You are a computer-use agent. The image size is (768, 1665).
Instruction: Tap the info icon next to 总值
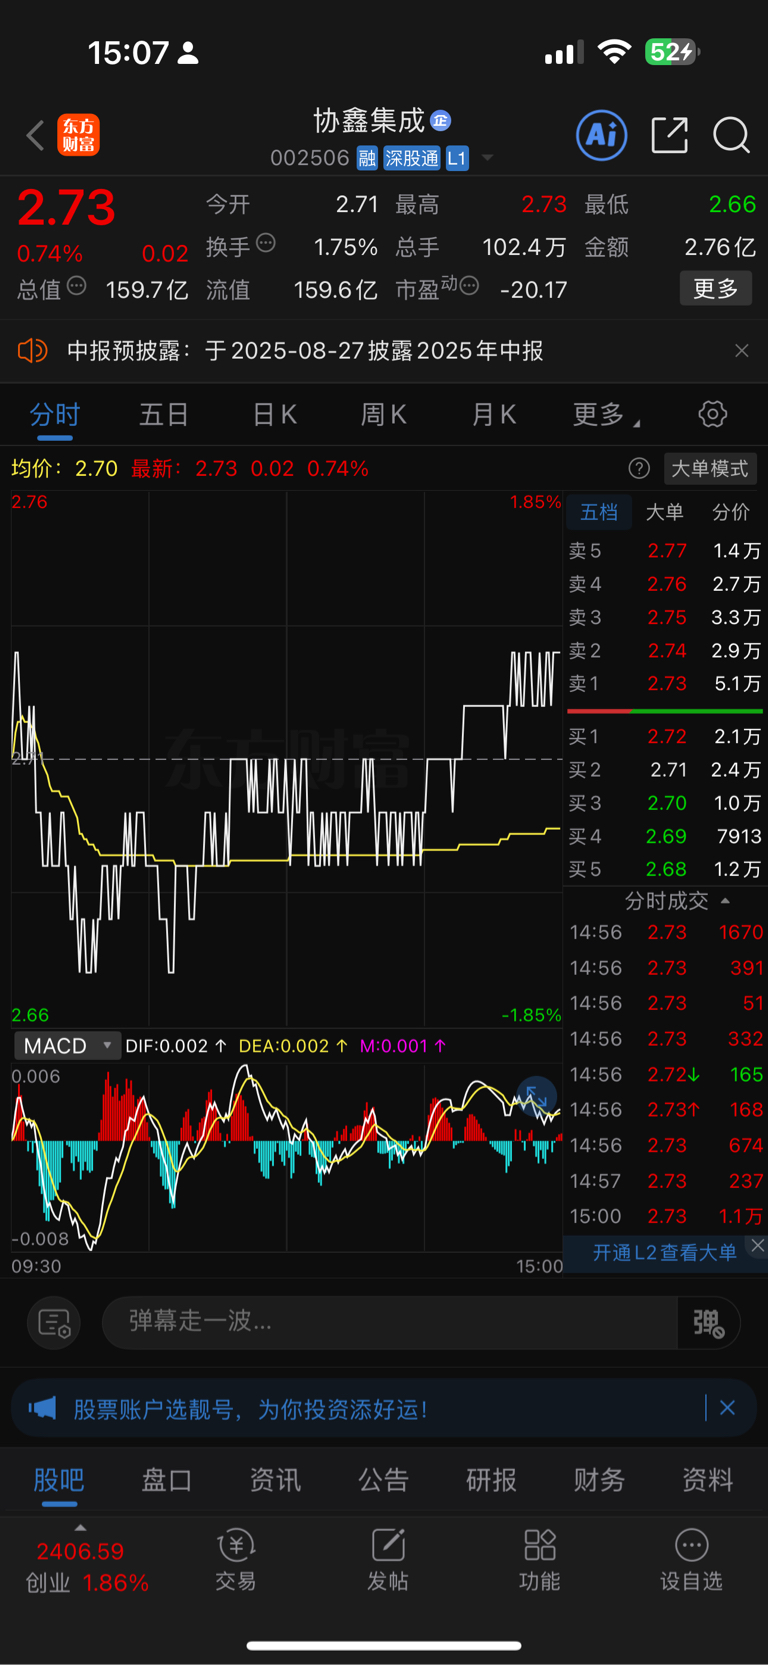tap(76, 286)
